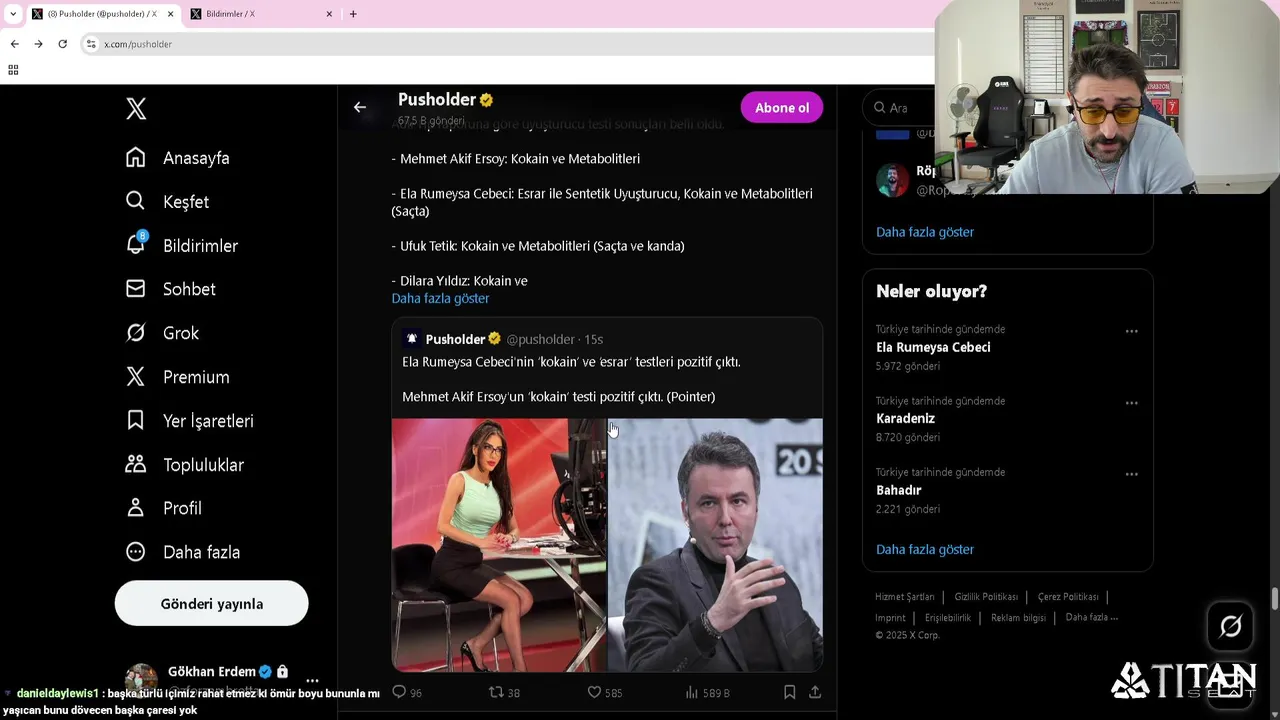1280x720 pixels.
Task: Open more options for Bahadır trend
Action: tap(1131, 474)
